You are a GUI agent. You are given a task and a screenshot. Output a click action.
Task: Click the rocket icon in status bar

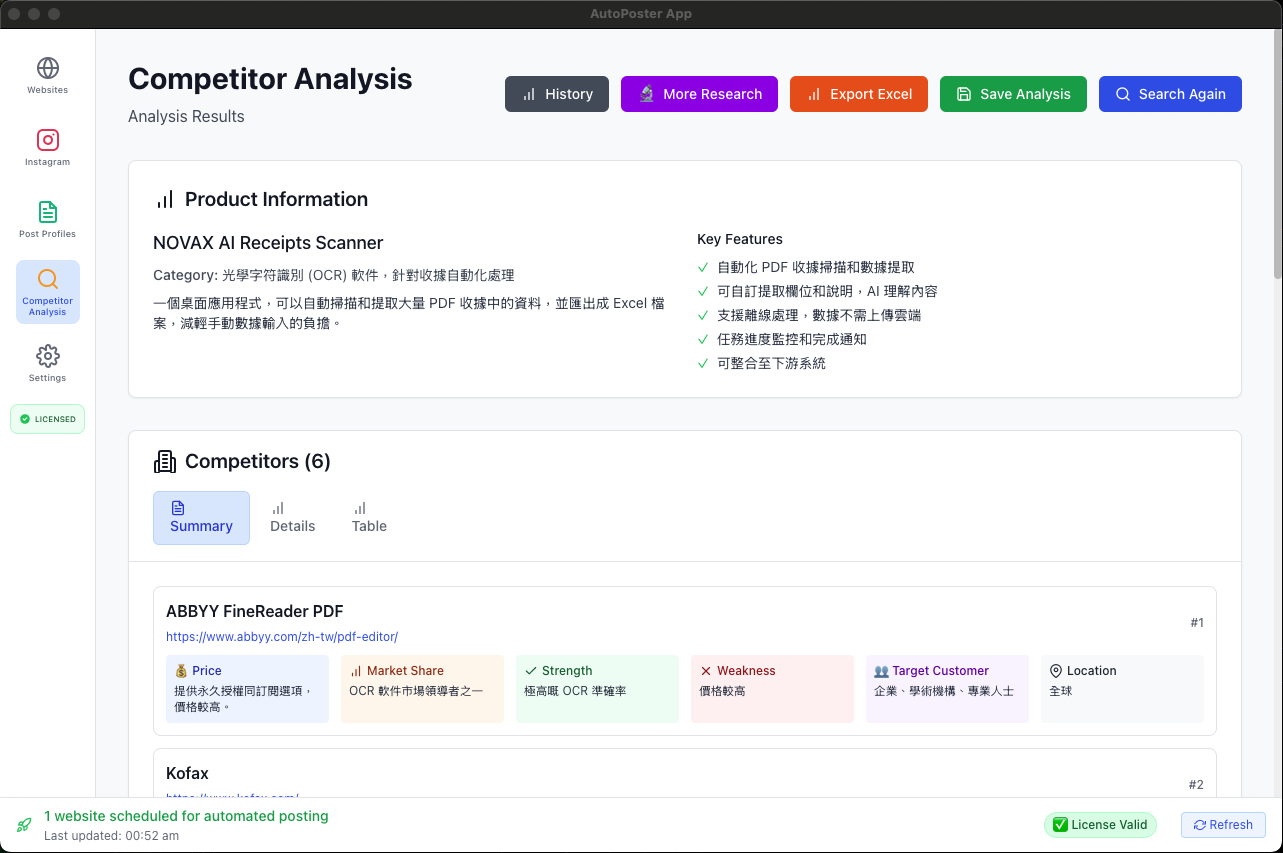[24, 825]
